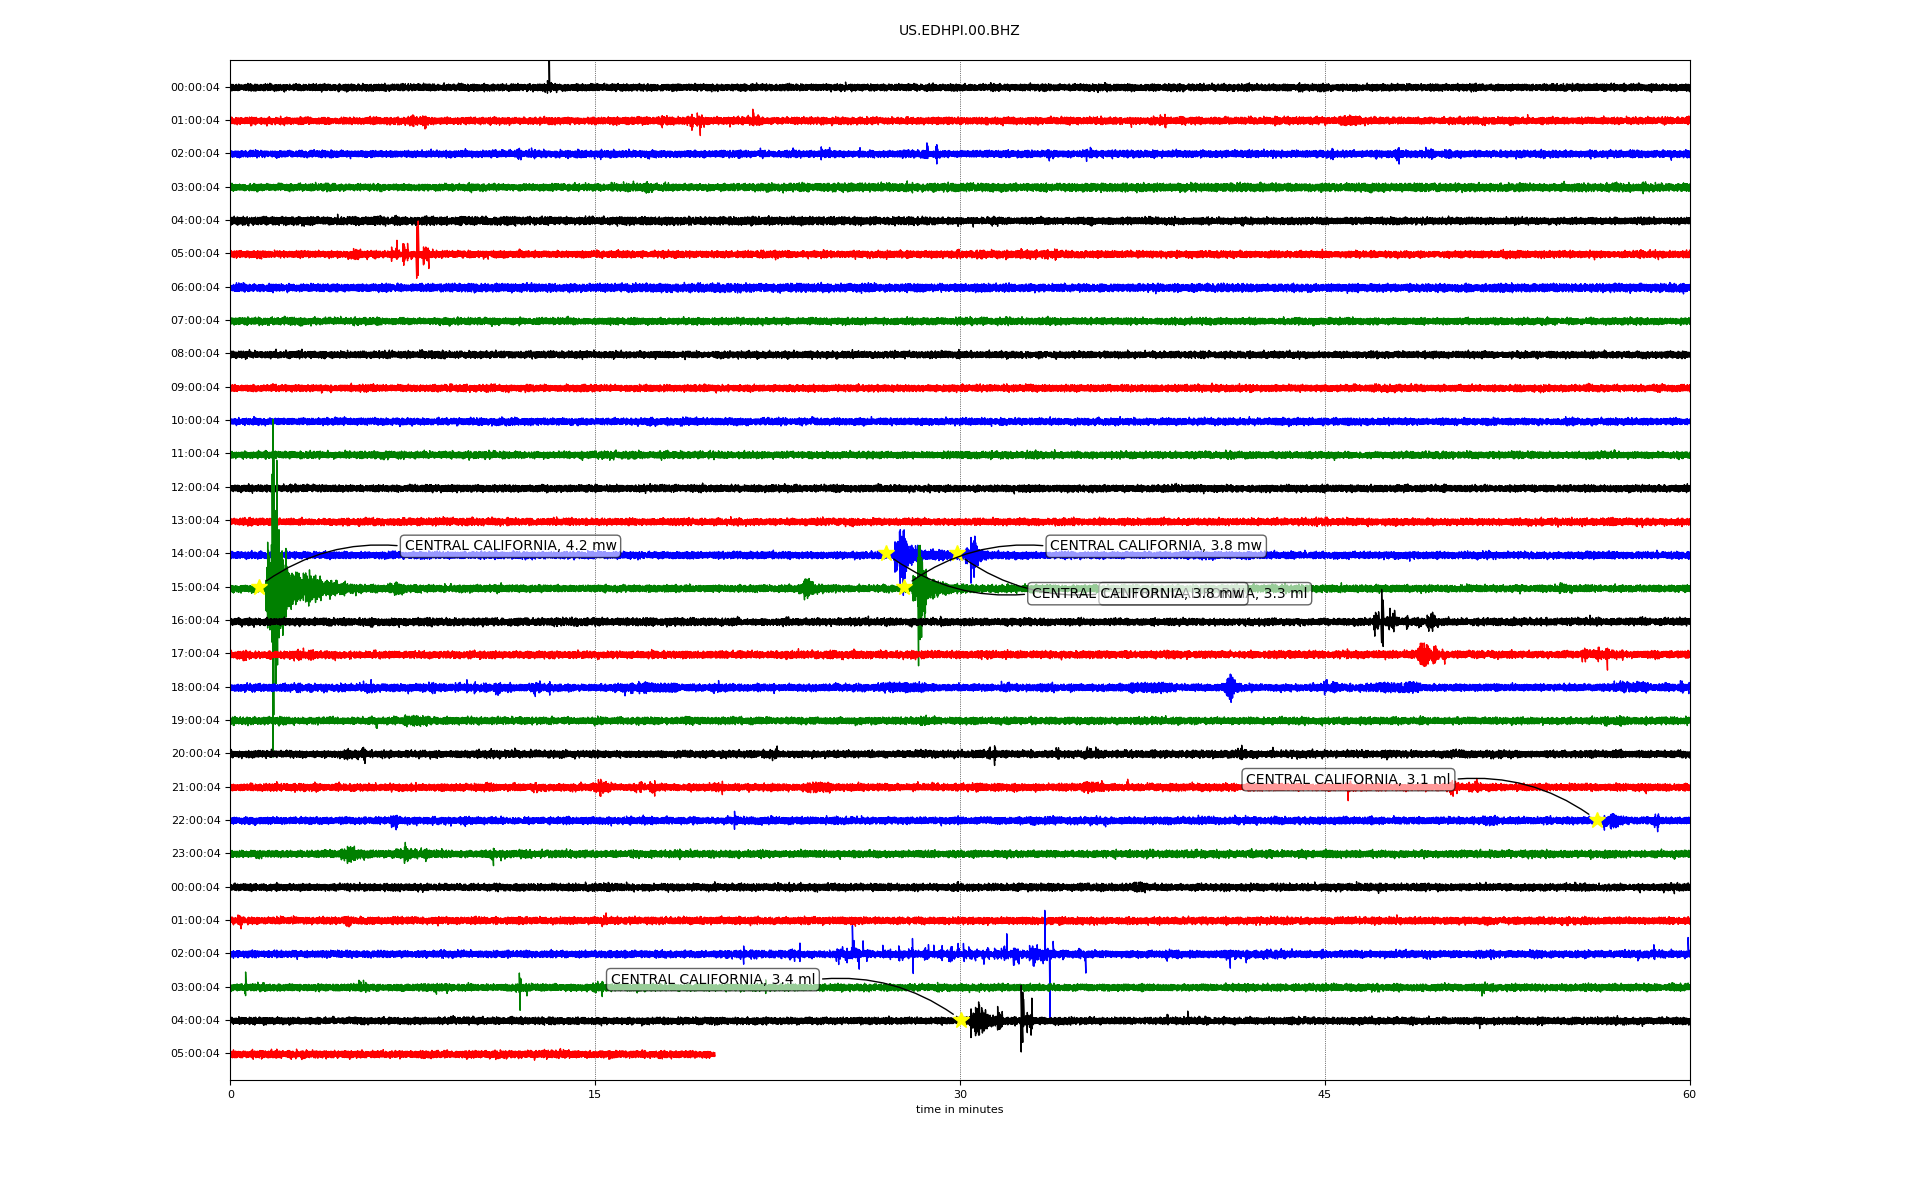Viewport: 1920px width, 1200px height.
Task: Click the 15 tick label on the x-axis
Action: tap(595, 1094)
